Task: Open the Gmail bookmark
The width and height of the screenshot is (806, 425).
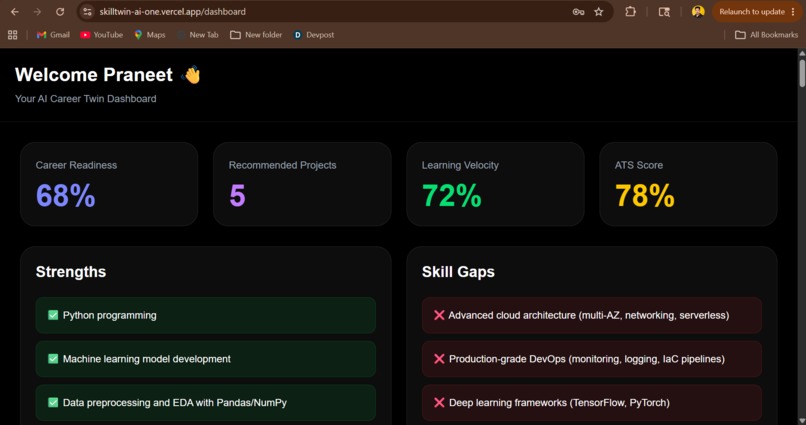Action: click(53, 35)
